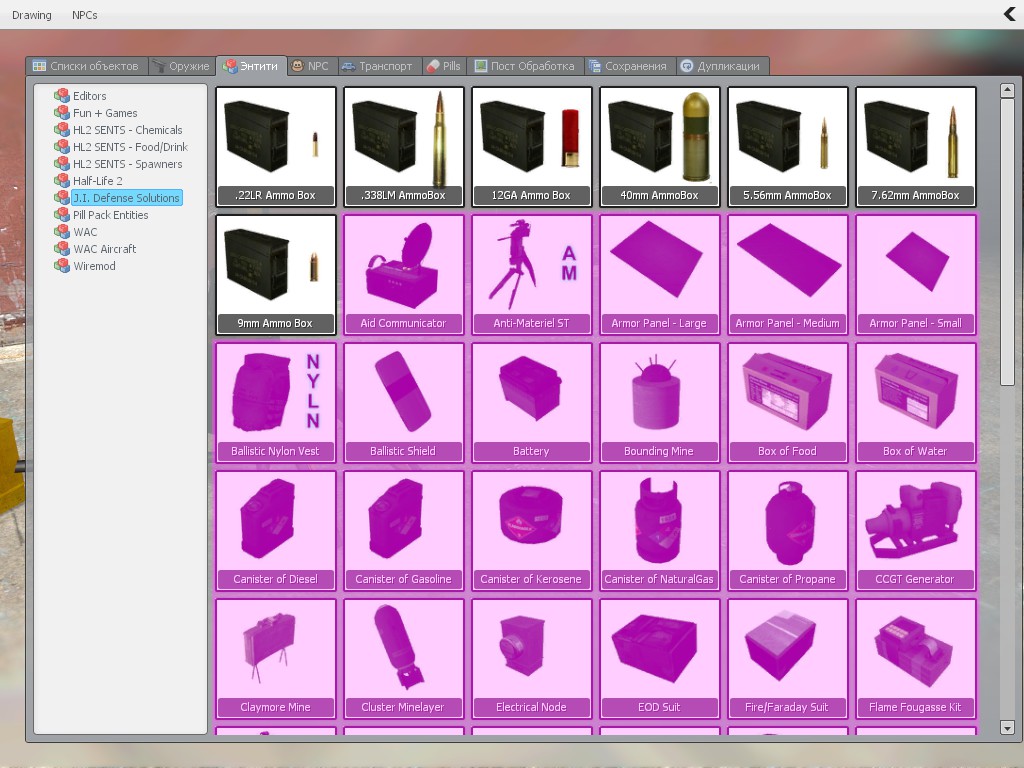Select HL2 SENTS - Chemicals category
Viewport: 1024px width, 768px height.
[x=118, y=130]
